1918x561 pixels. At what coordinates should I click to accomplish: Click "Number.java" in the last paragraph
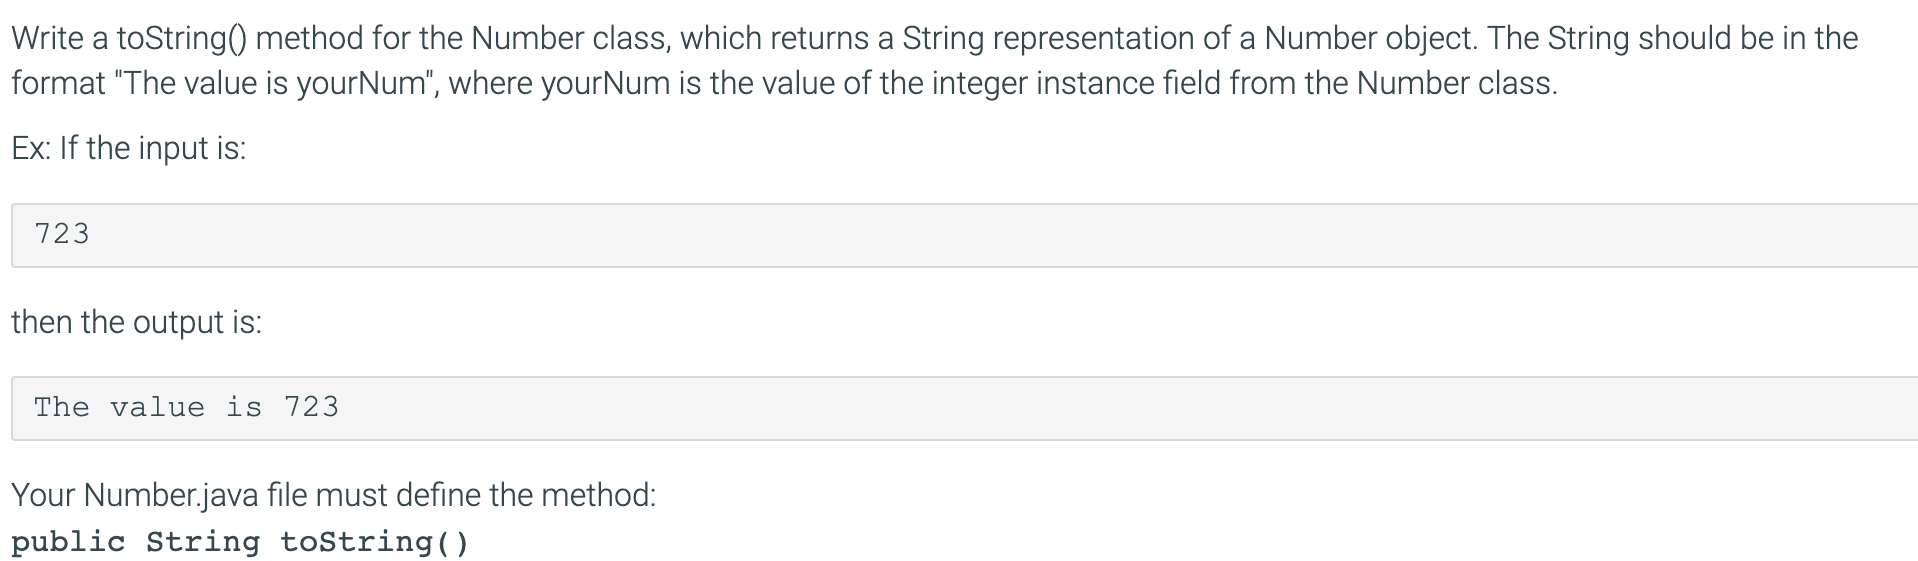click(171, 495)
